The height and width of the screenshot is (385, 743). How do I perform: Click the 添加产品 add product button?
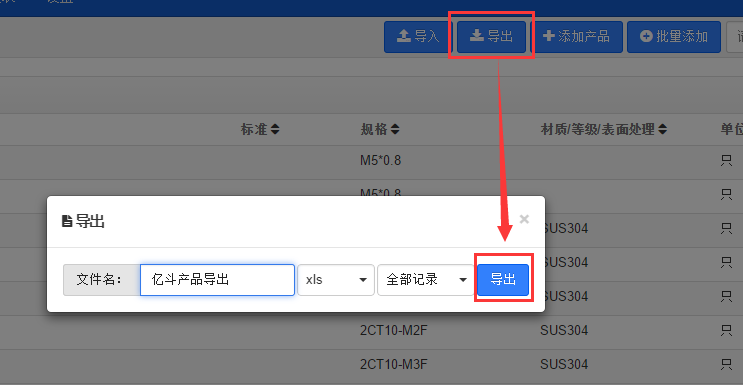click(576, 37)
